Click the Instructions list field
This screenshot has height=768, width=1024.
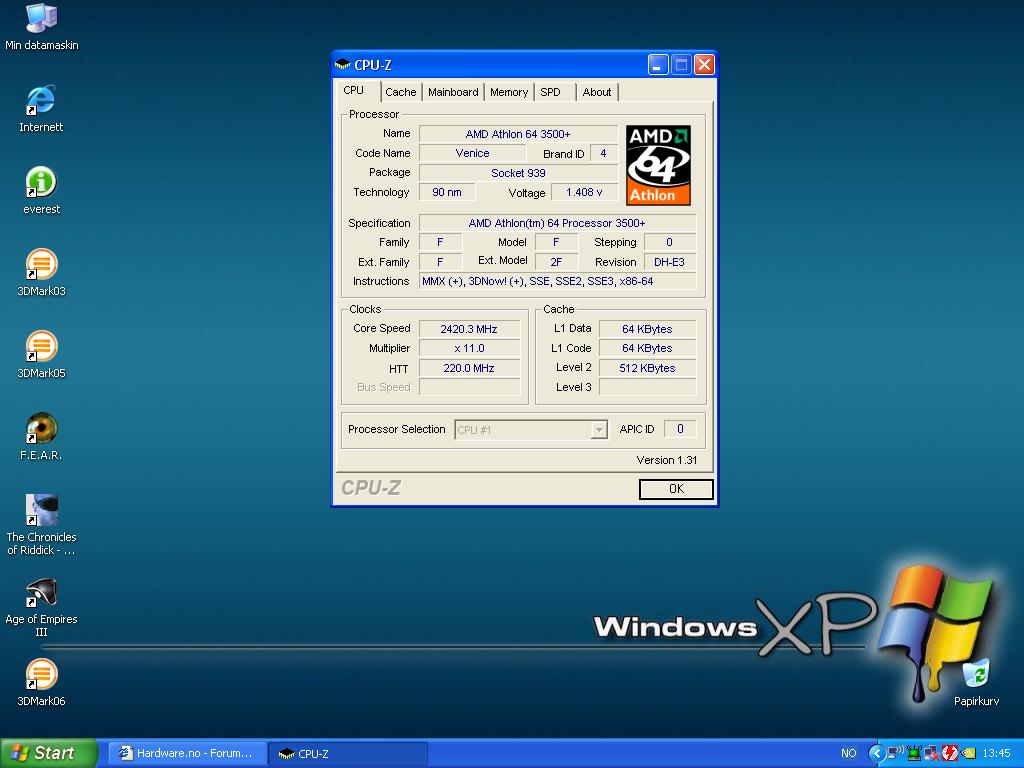point(557,281)
